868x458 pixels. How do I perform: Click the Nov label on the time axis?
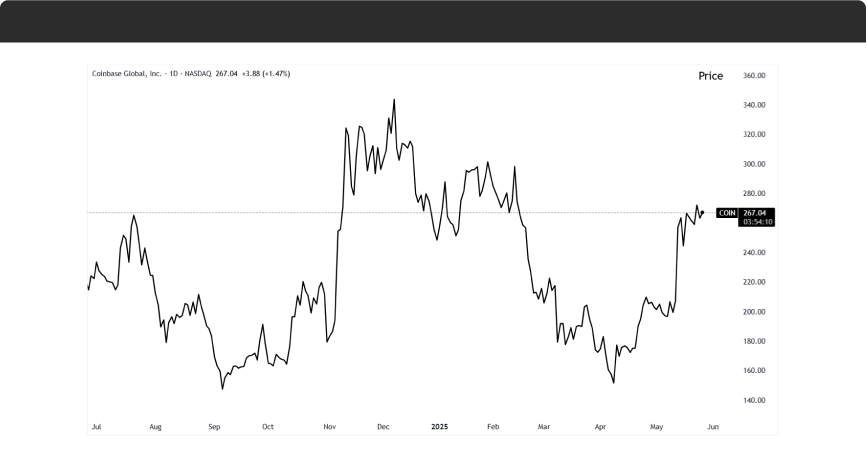329,426
